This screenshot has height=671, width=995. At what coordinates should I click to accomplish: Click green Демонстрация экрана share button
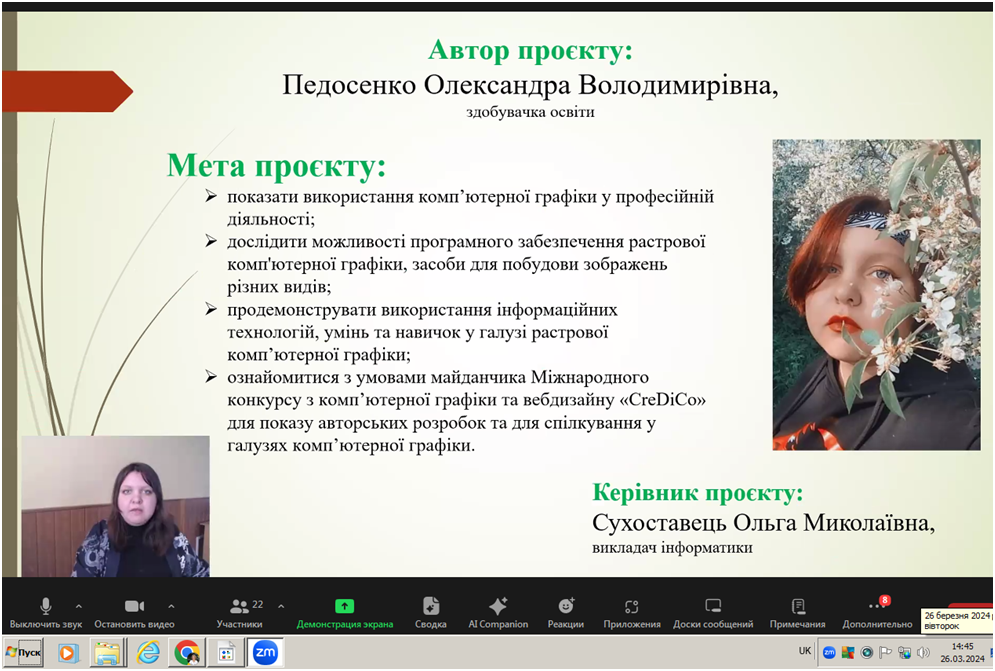[x=345, y=613]
